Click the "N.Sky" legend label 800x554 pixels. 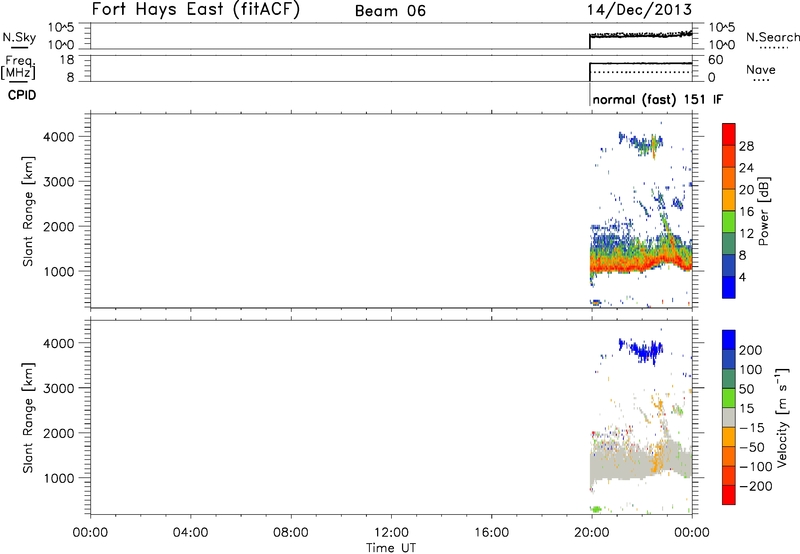pyautogui.click(x=19, y=37)
